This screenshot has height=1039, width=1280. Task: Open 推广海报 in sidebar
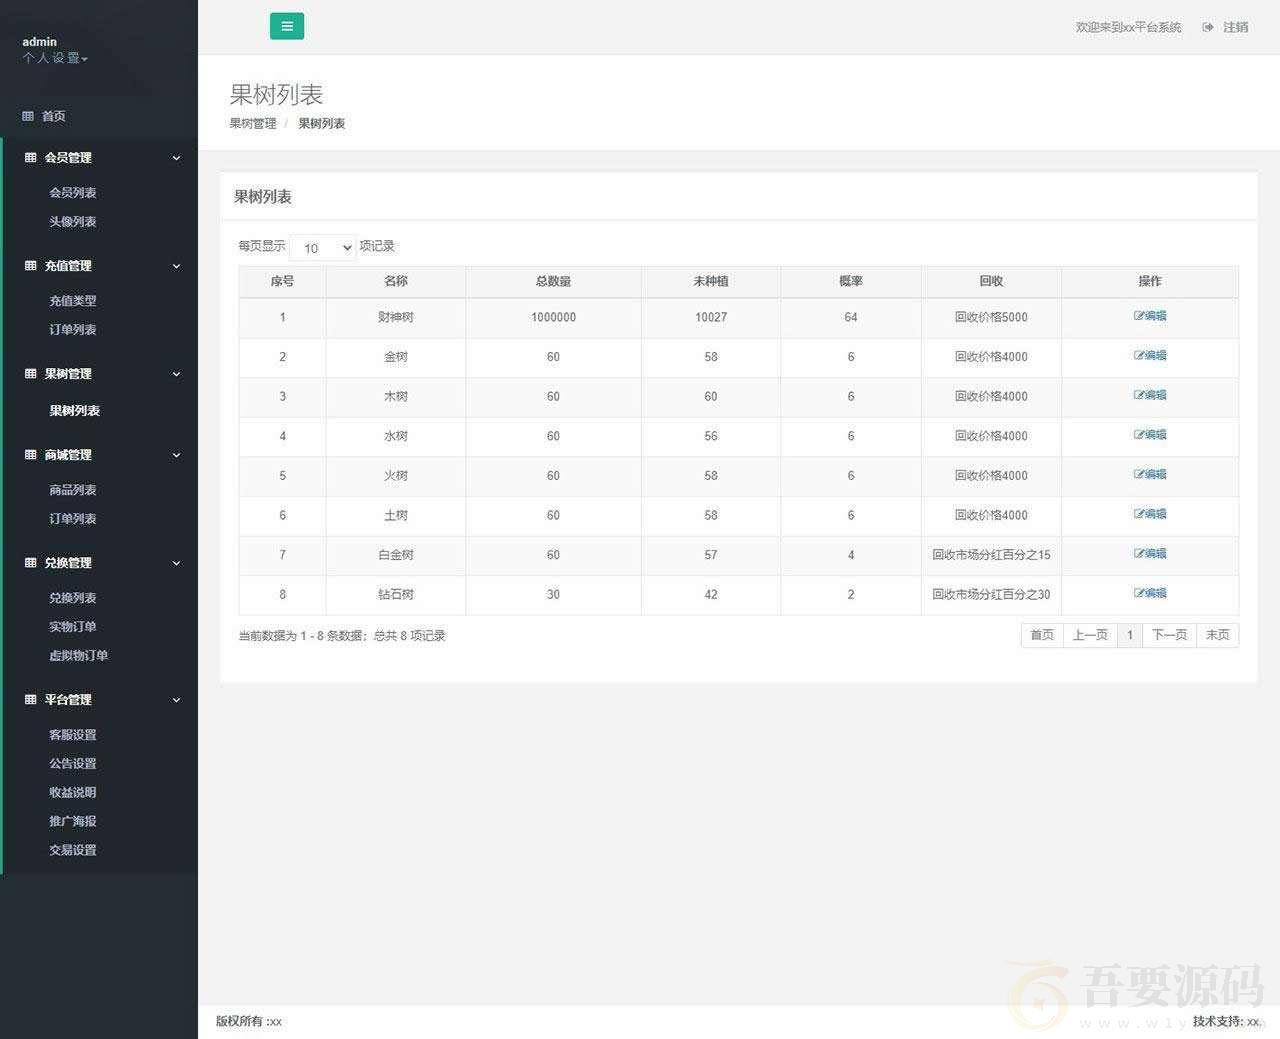coord(73,822)
